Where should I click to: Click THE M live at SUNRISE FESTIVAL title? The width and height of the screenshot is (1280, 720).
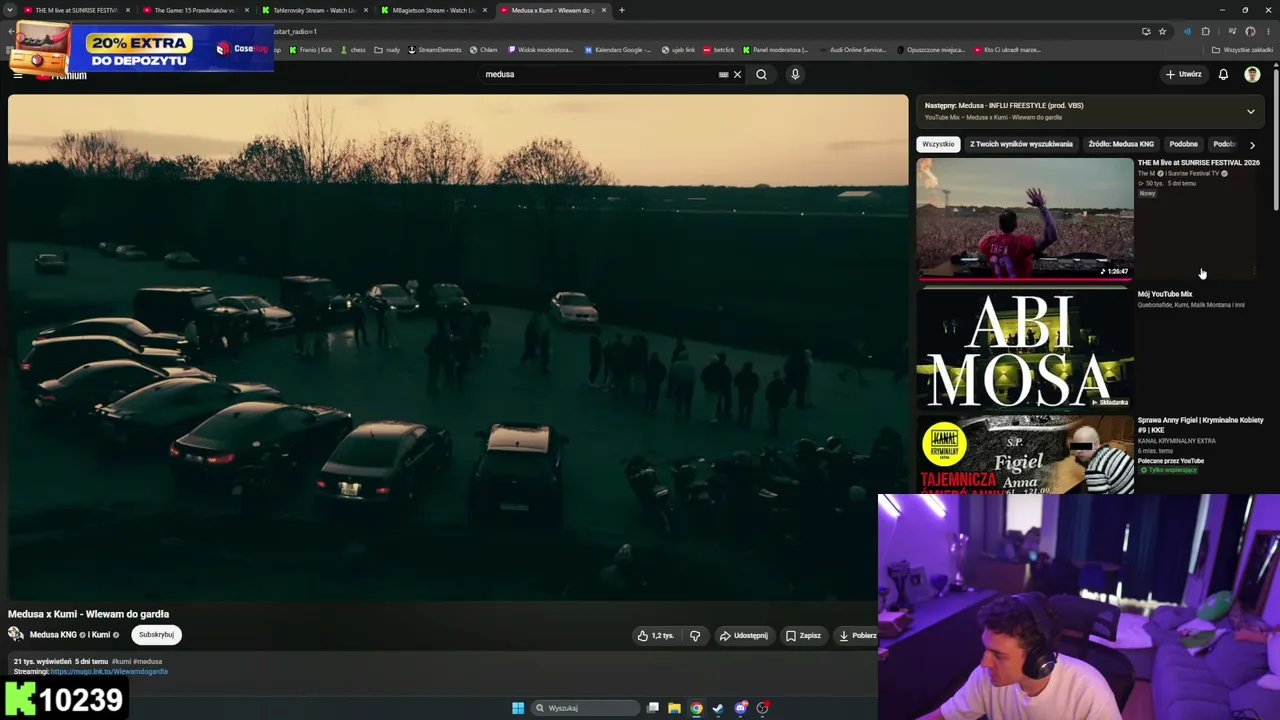tap(1199, 162)
